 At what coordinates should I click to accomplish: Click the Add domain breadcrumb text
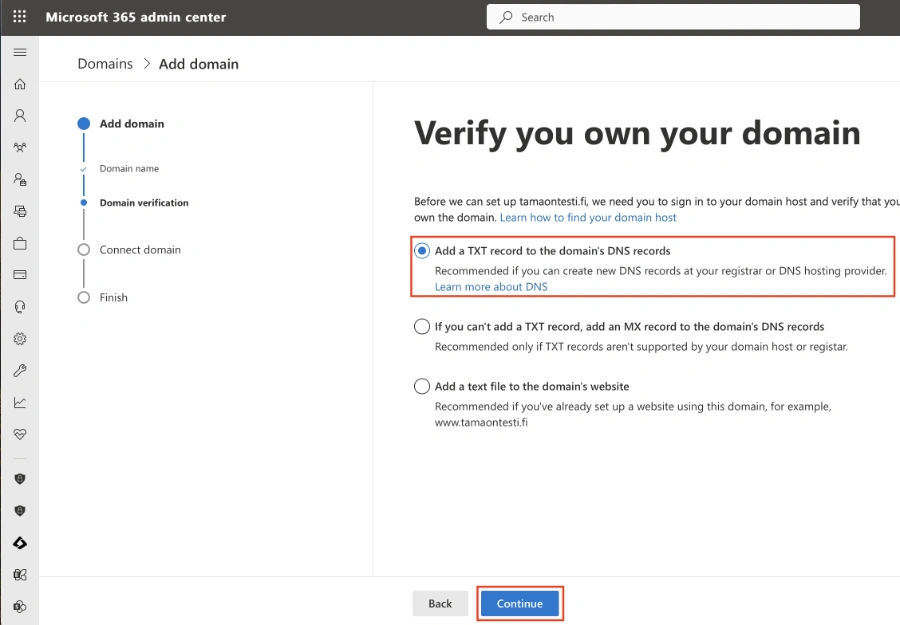pos(199,64)
